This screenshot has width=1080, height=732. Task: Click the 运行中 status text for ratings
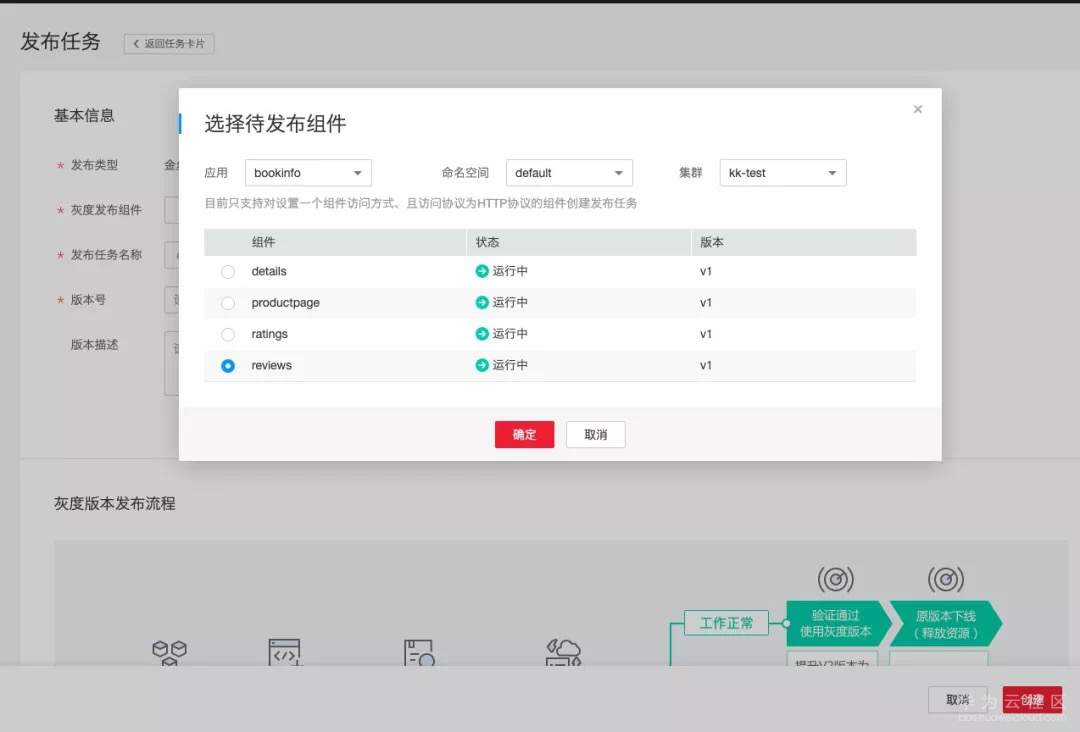(x=510, y=334)
